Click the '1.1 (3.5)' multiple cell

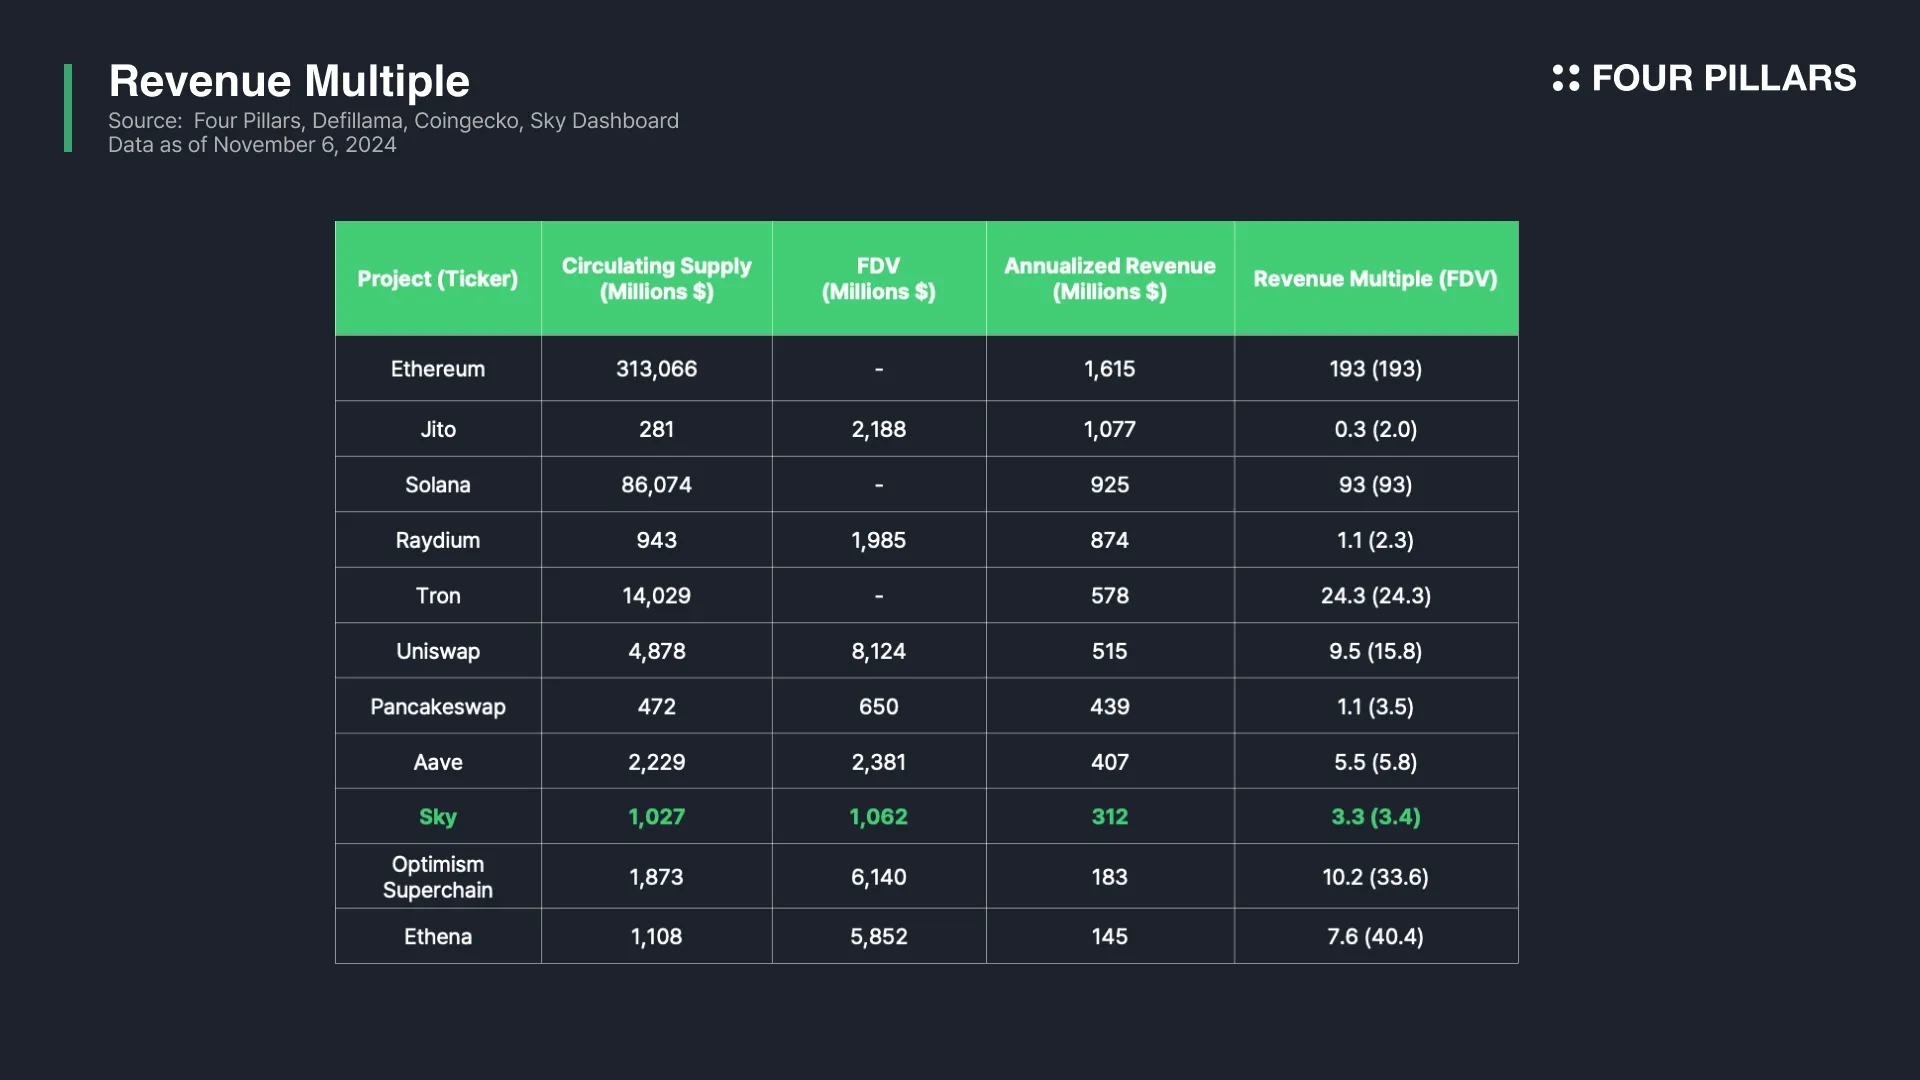pyautogui.click(x=1376, y=707)
